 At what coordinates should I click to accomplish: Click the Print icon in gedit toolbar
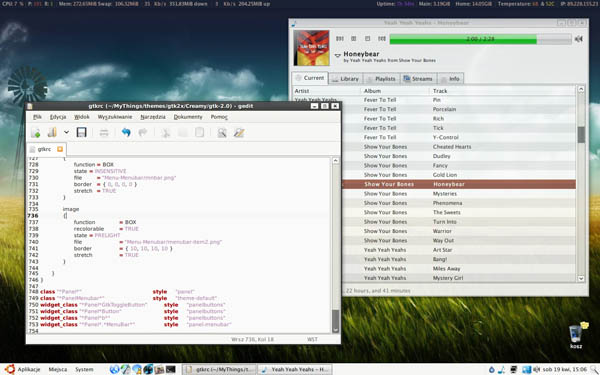(104, 133)
